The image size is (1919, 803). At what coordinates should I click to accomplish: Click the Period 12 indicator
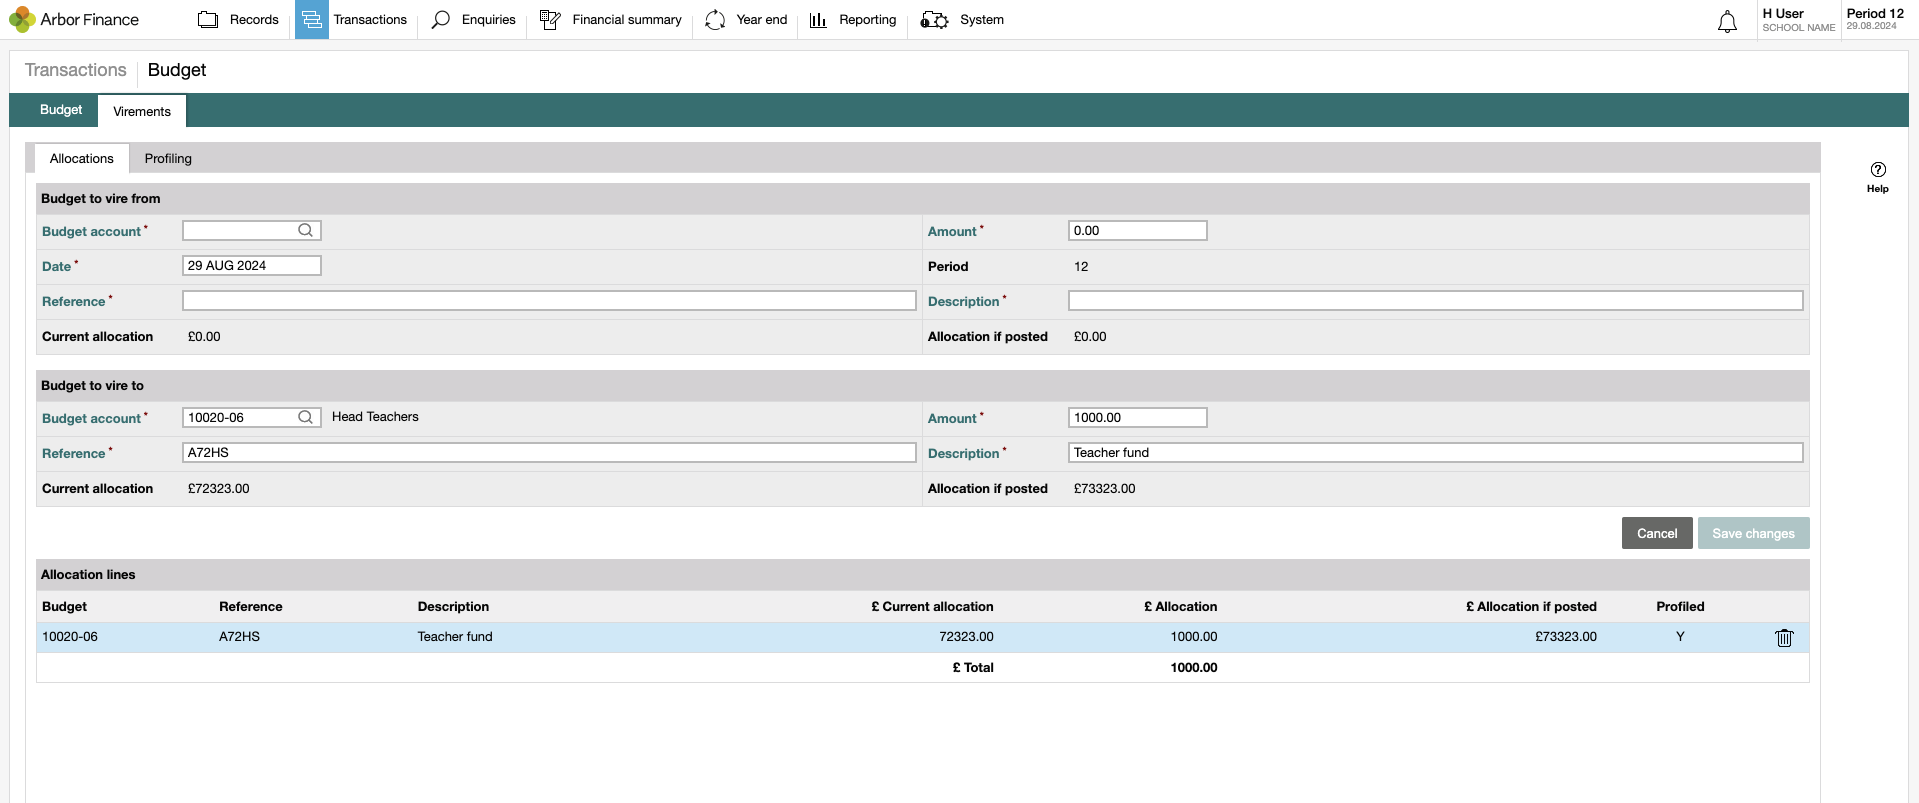[1875, 14]
